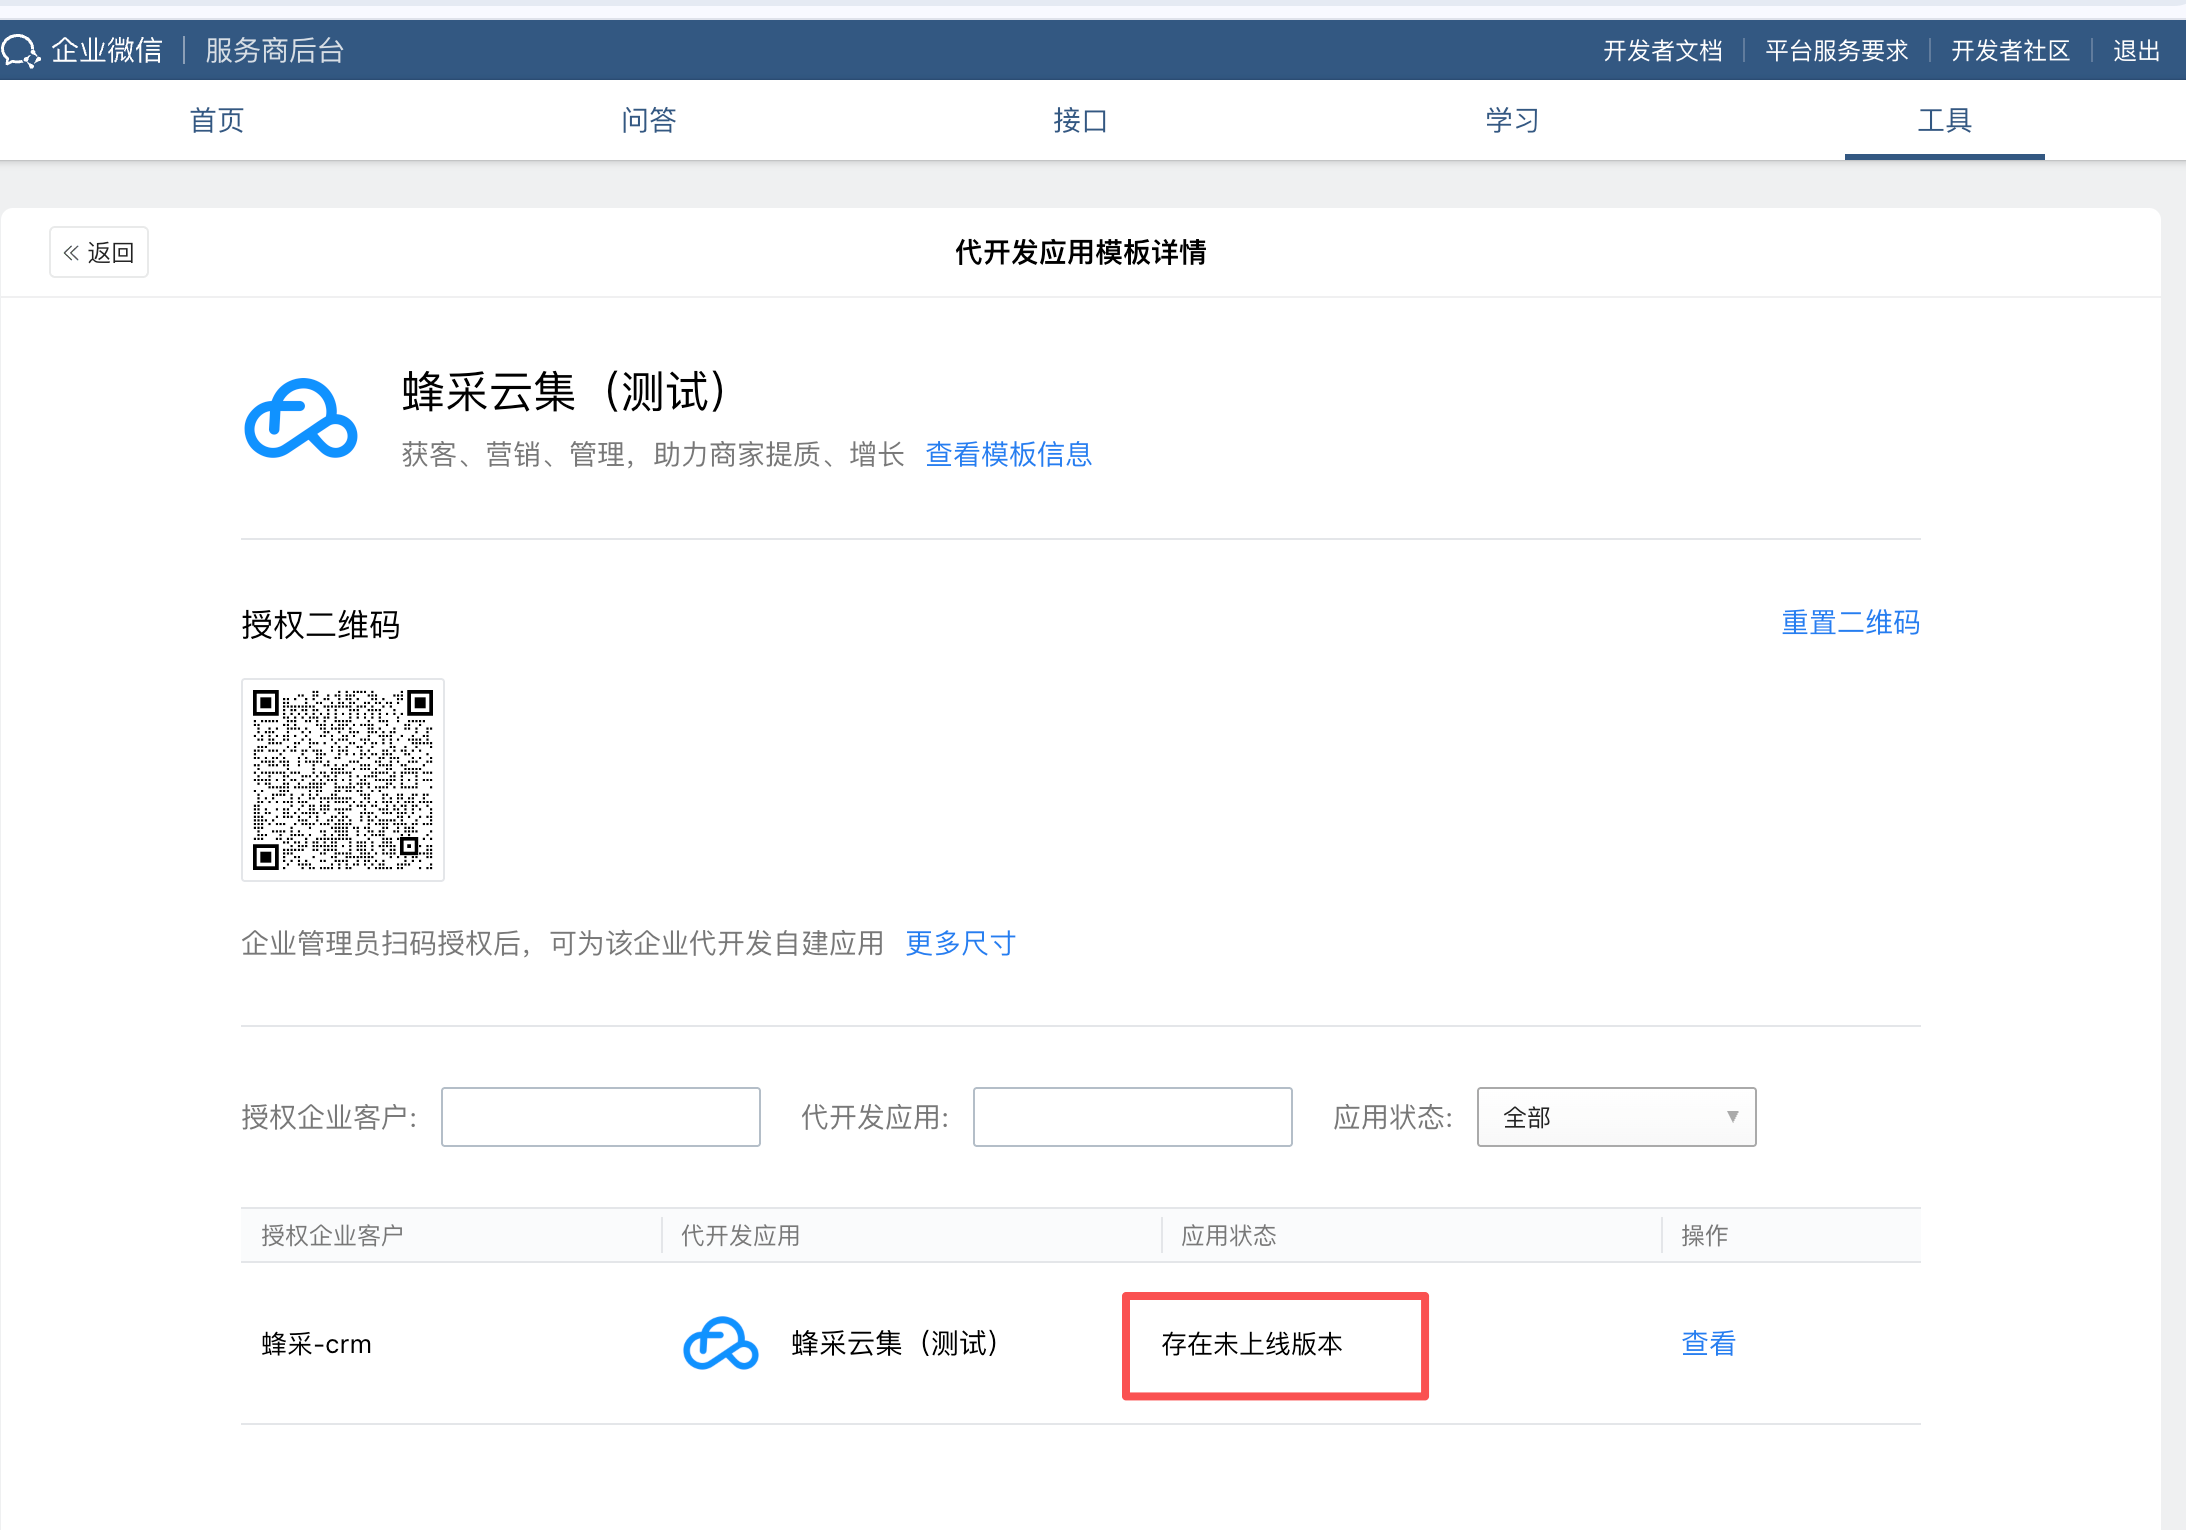The height and width of the screenshot is (1530, 2186).
Task: Open 开发者文档 in top bar
Action: (x=1662, y=51)
